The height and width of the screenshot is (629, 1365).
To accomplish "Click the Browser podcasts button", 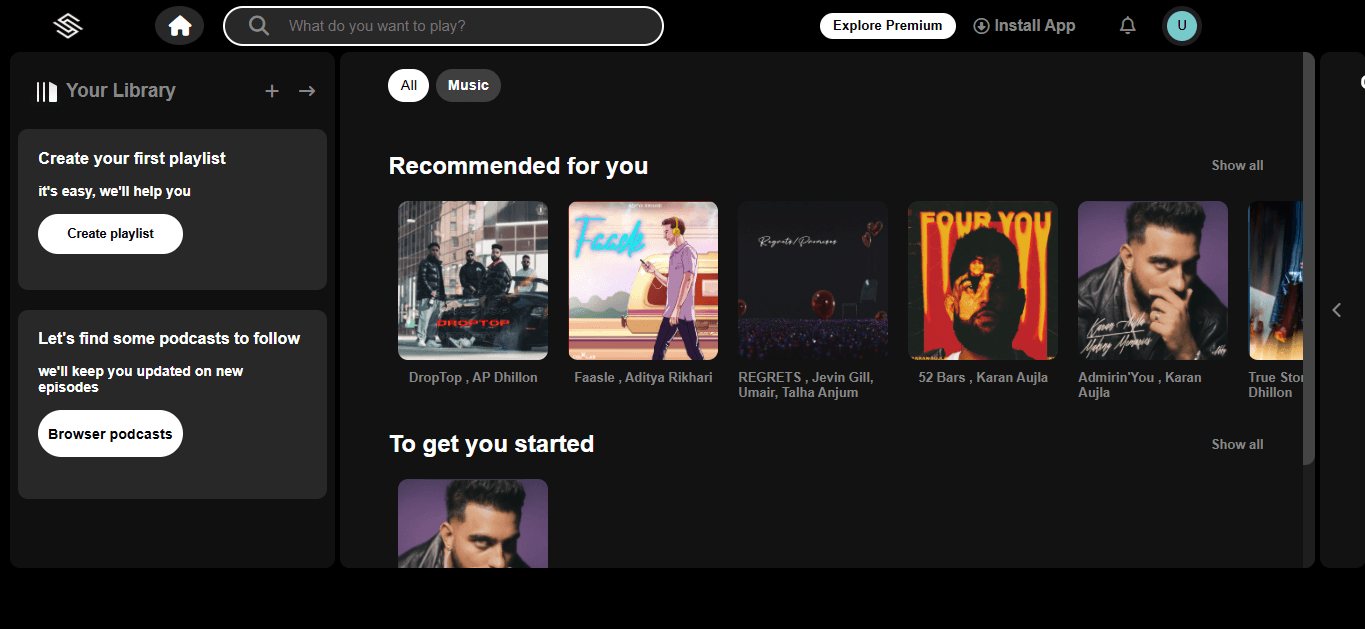I will coord(110,433).
